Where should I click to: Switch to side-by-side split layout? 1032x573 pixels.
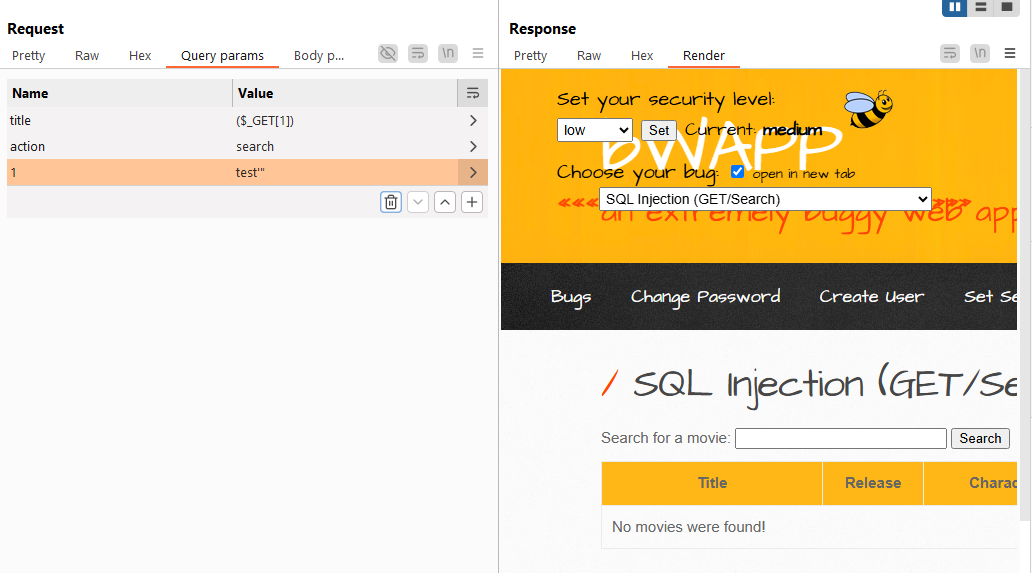click(955, 7)
